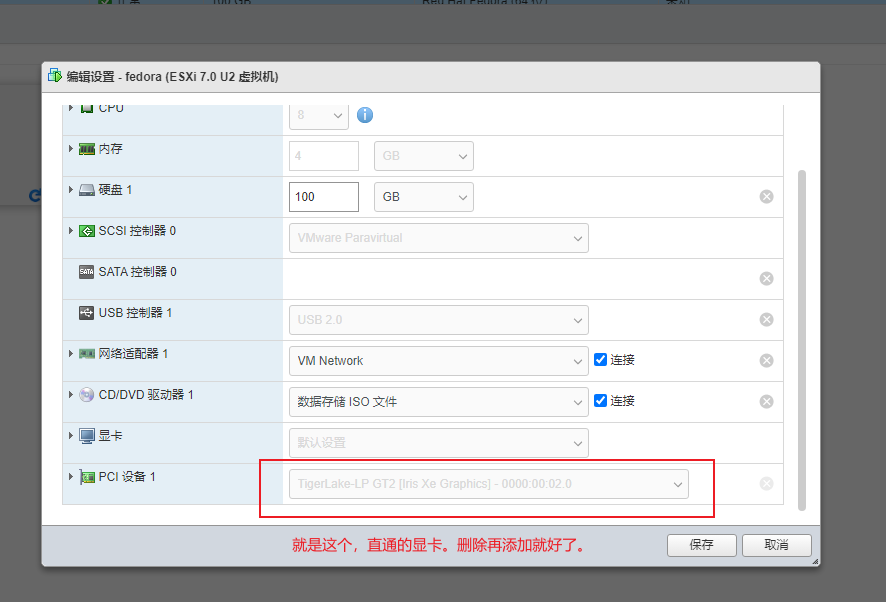Open the USB 2.0 dropdown
The image size is (886, 602).
pyautogui.click(x=438, y=320)
